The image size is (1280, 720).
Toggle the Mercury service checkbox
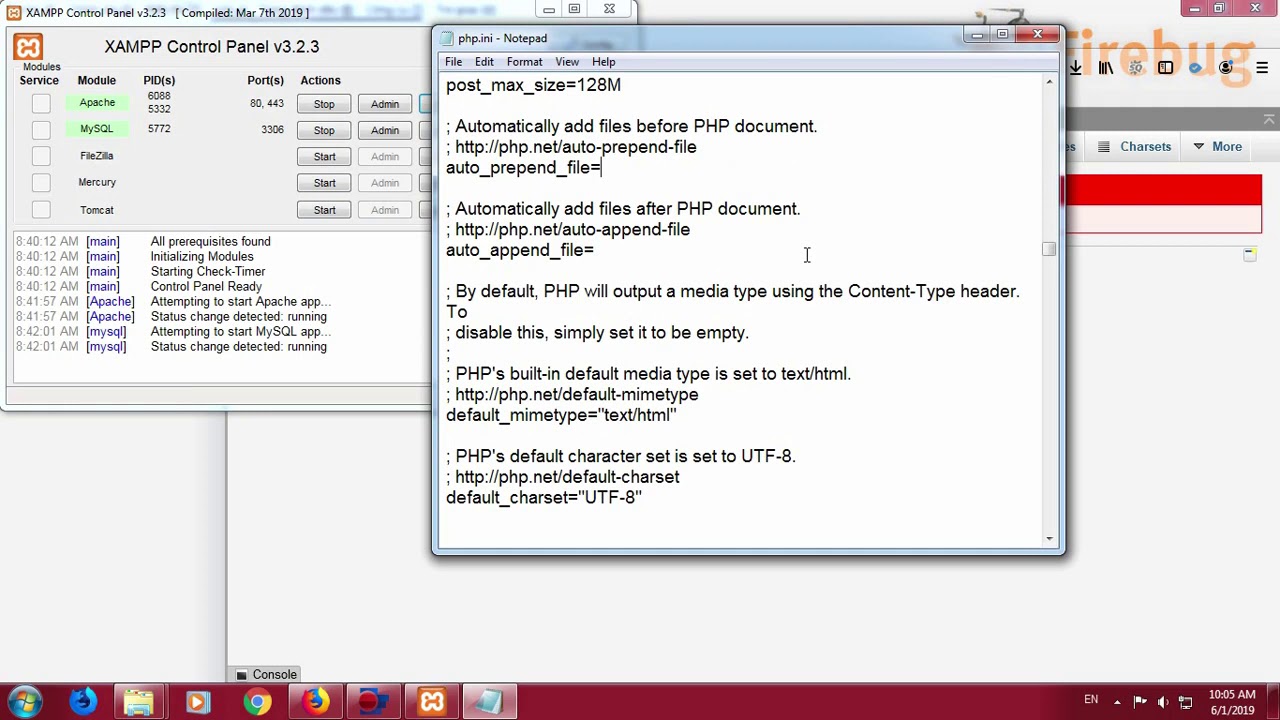[x=41, y=183]
